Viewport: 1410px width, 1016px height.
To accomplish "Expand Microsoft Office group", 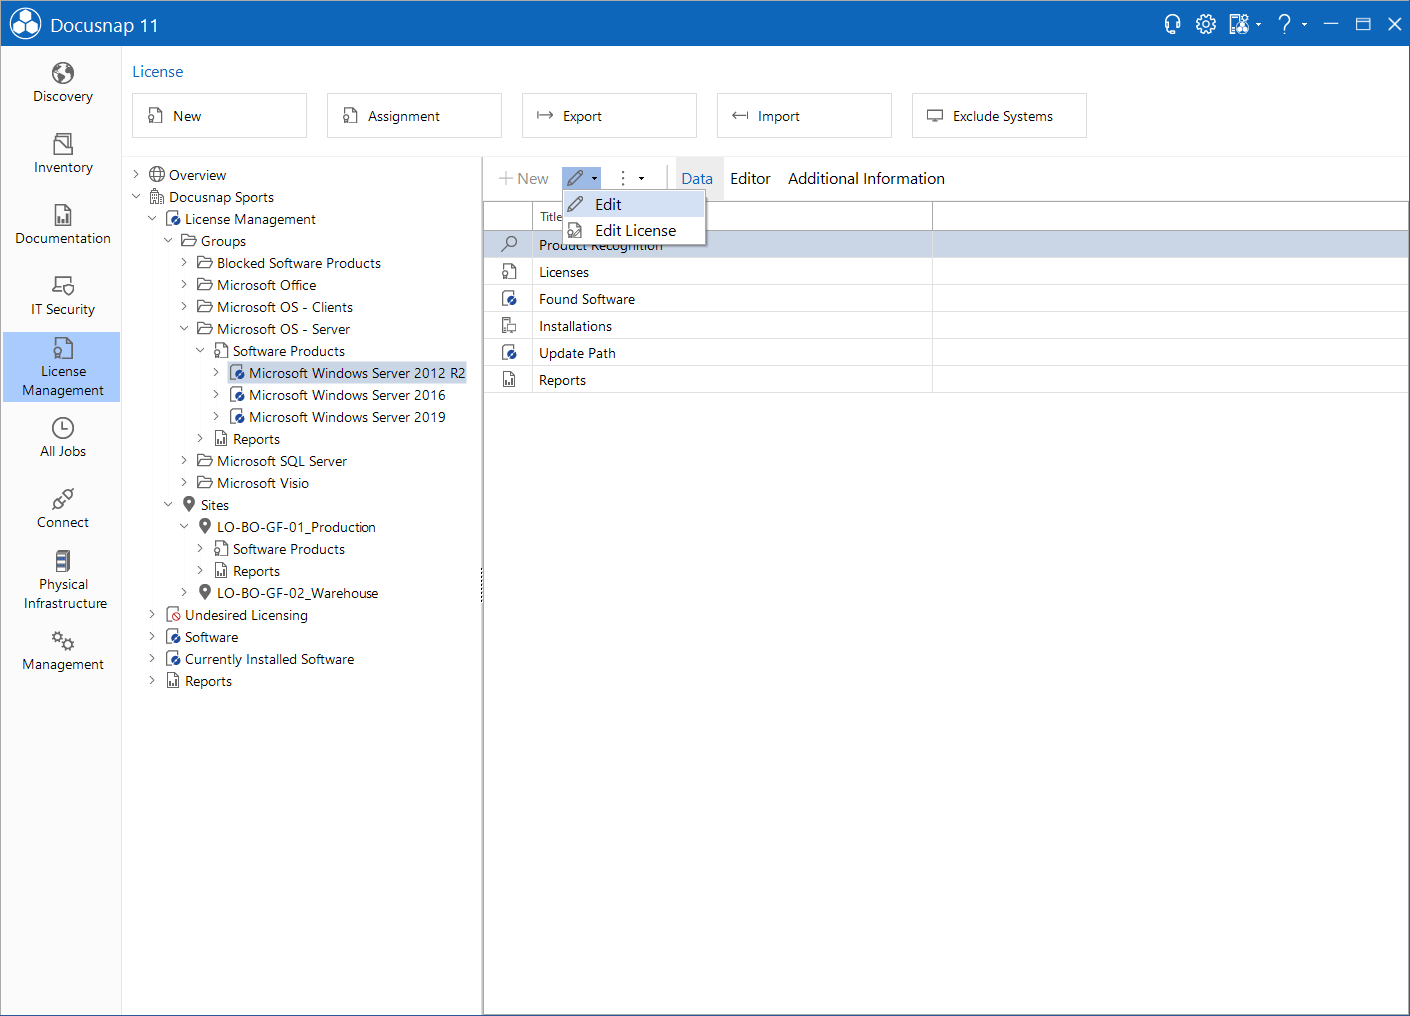I will coord(184,284).
